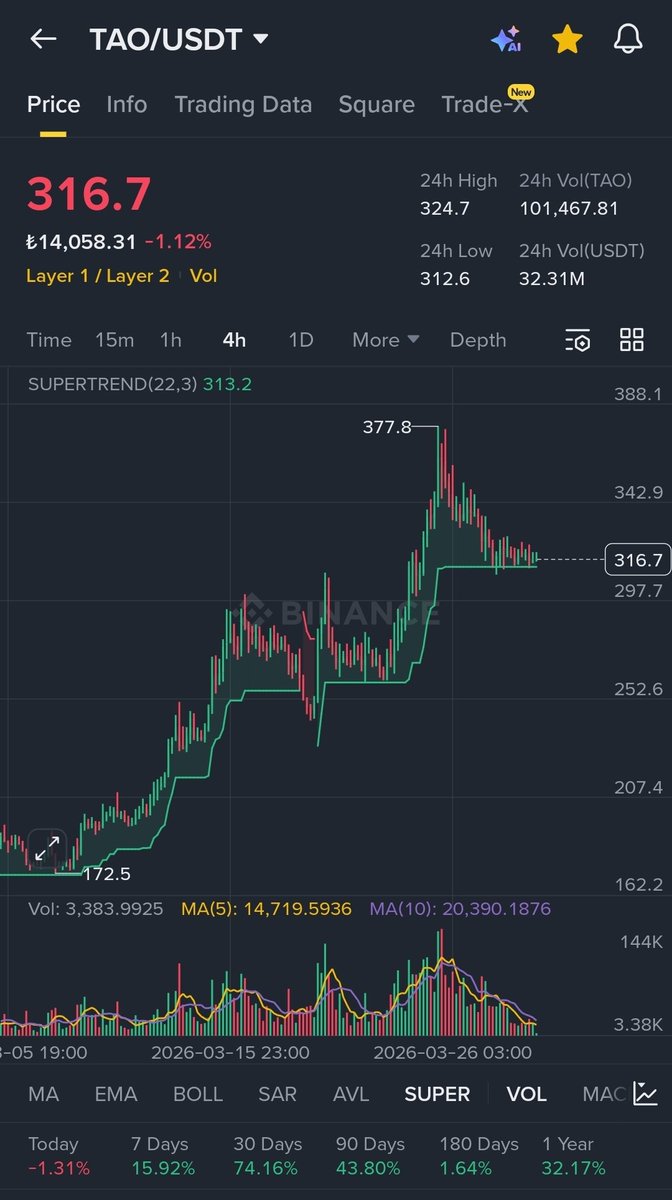Screen dimensions: 672x1200
Task: Tap the 172.5 low marker on chart
Action: tap(106, 874)
